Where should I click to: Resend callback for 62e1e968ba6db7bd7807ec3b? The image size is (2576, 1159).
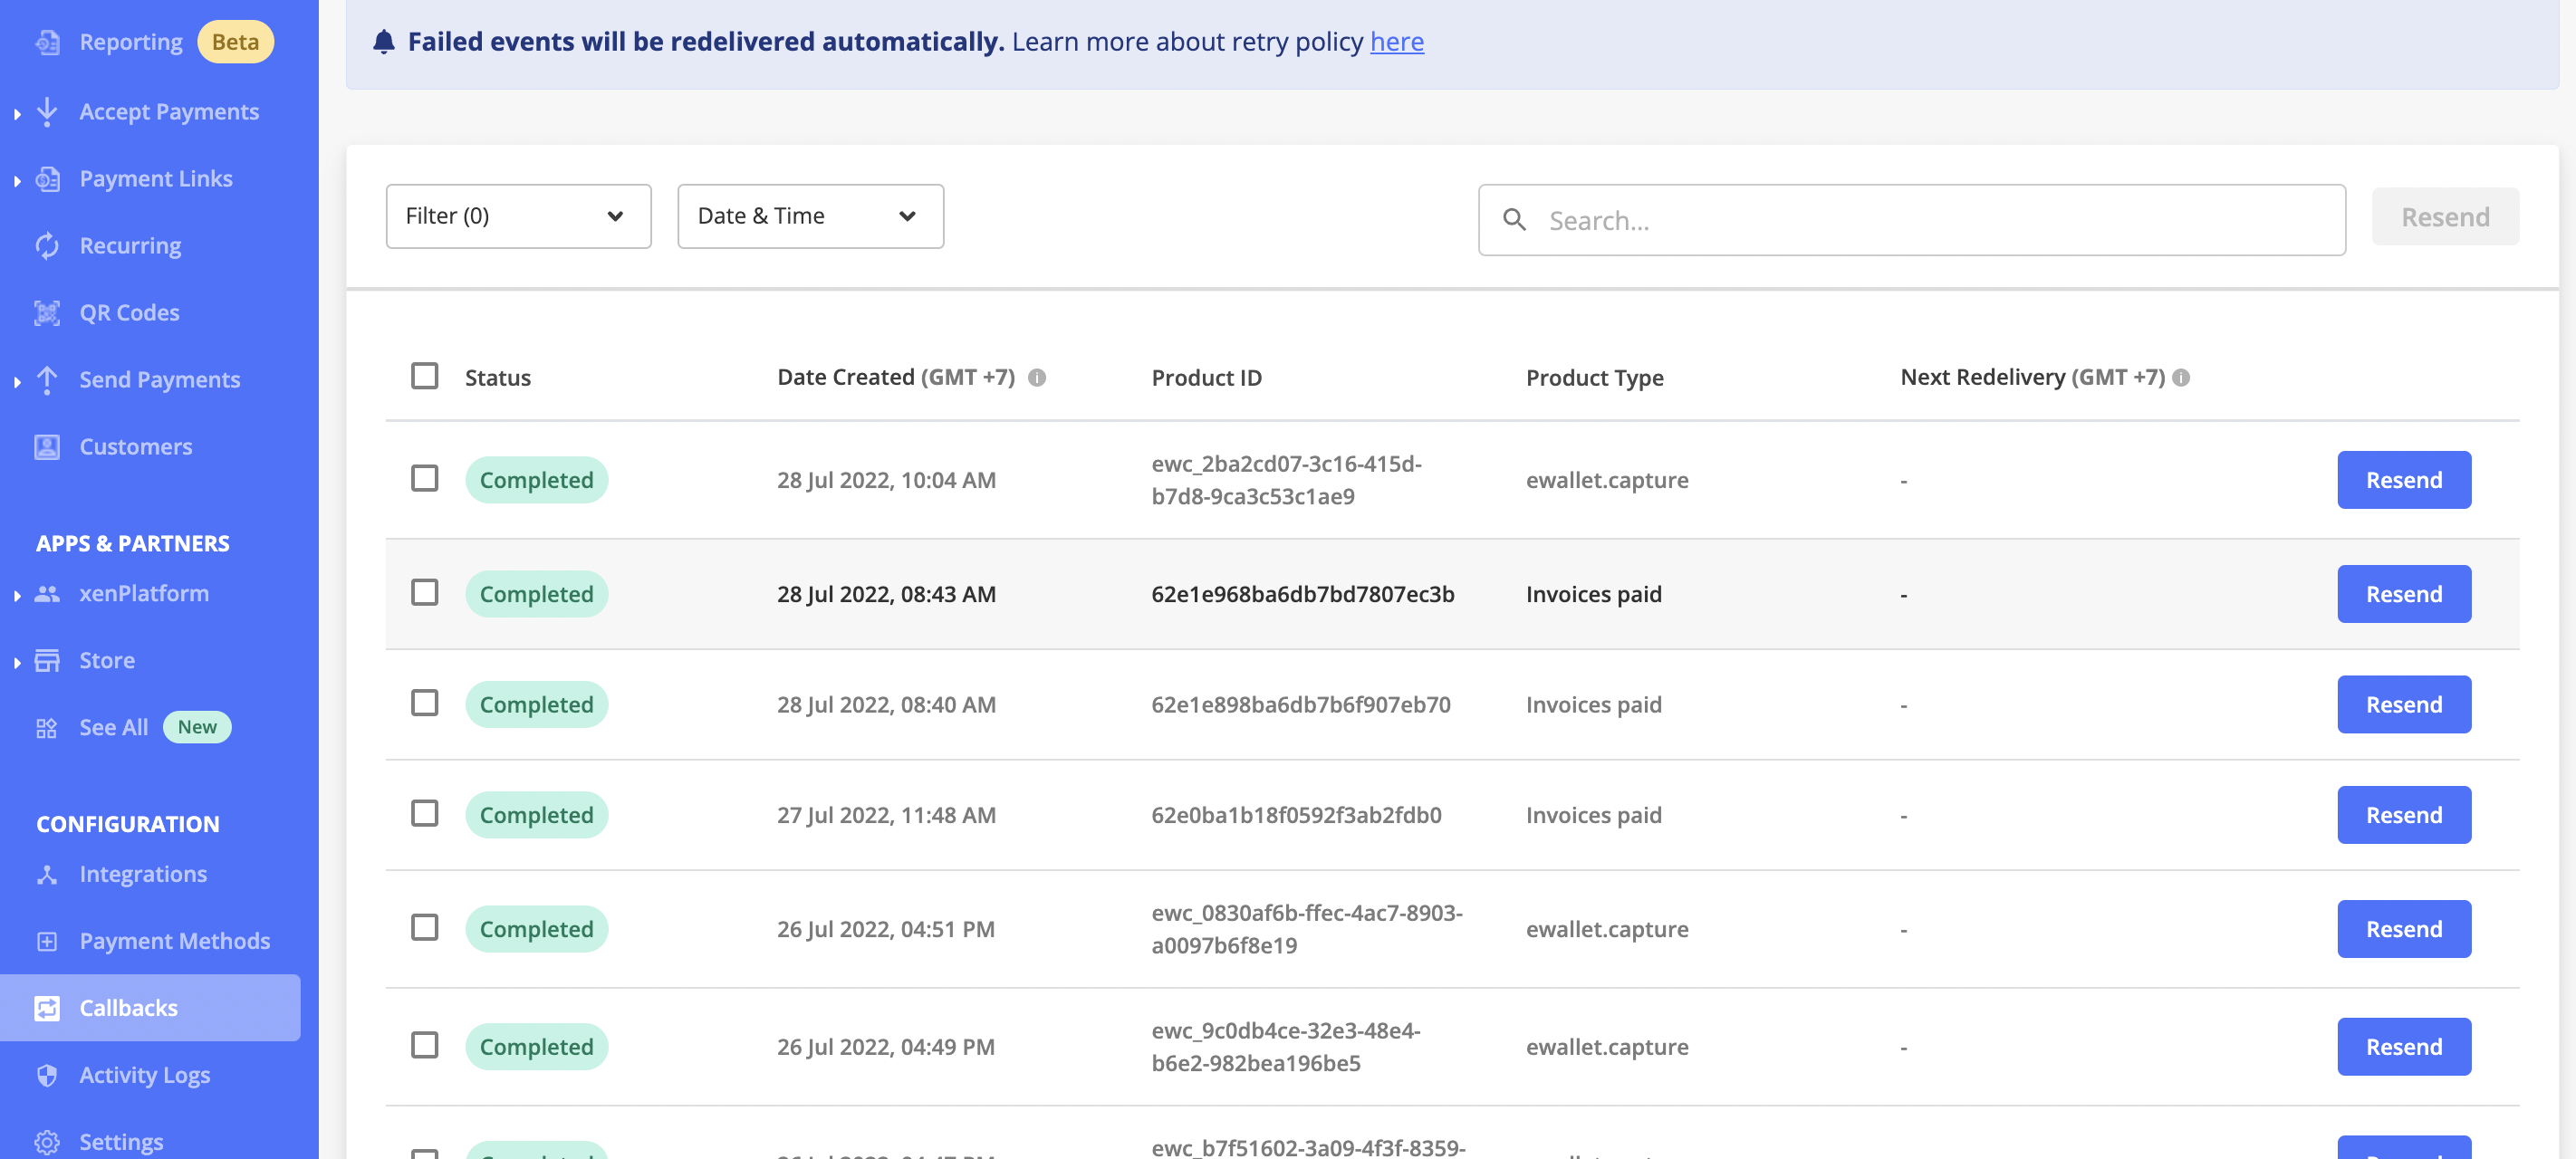click(2404, 594)
